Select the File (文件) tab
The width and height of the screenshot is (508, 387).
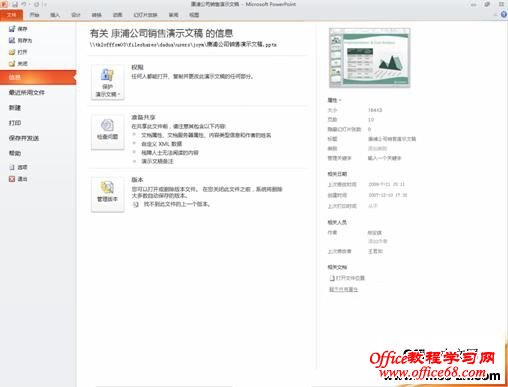coord(11,15)
